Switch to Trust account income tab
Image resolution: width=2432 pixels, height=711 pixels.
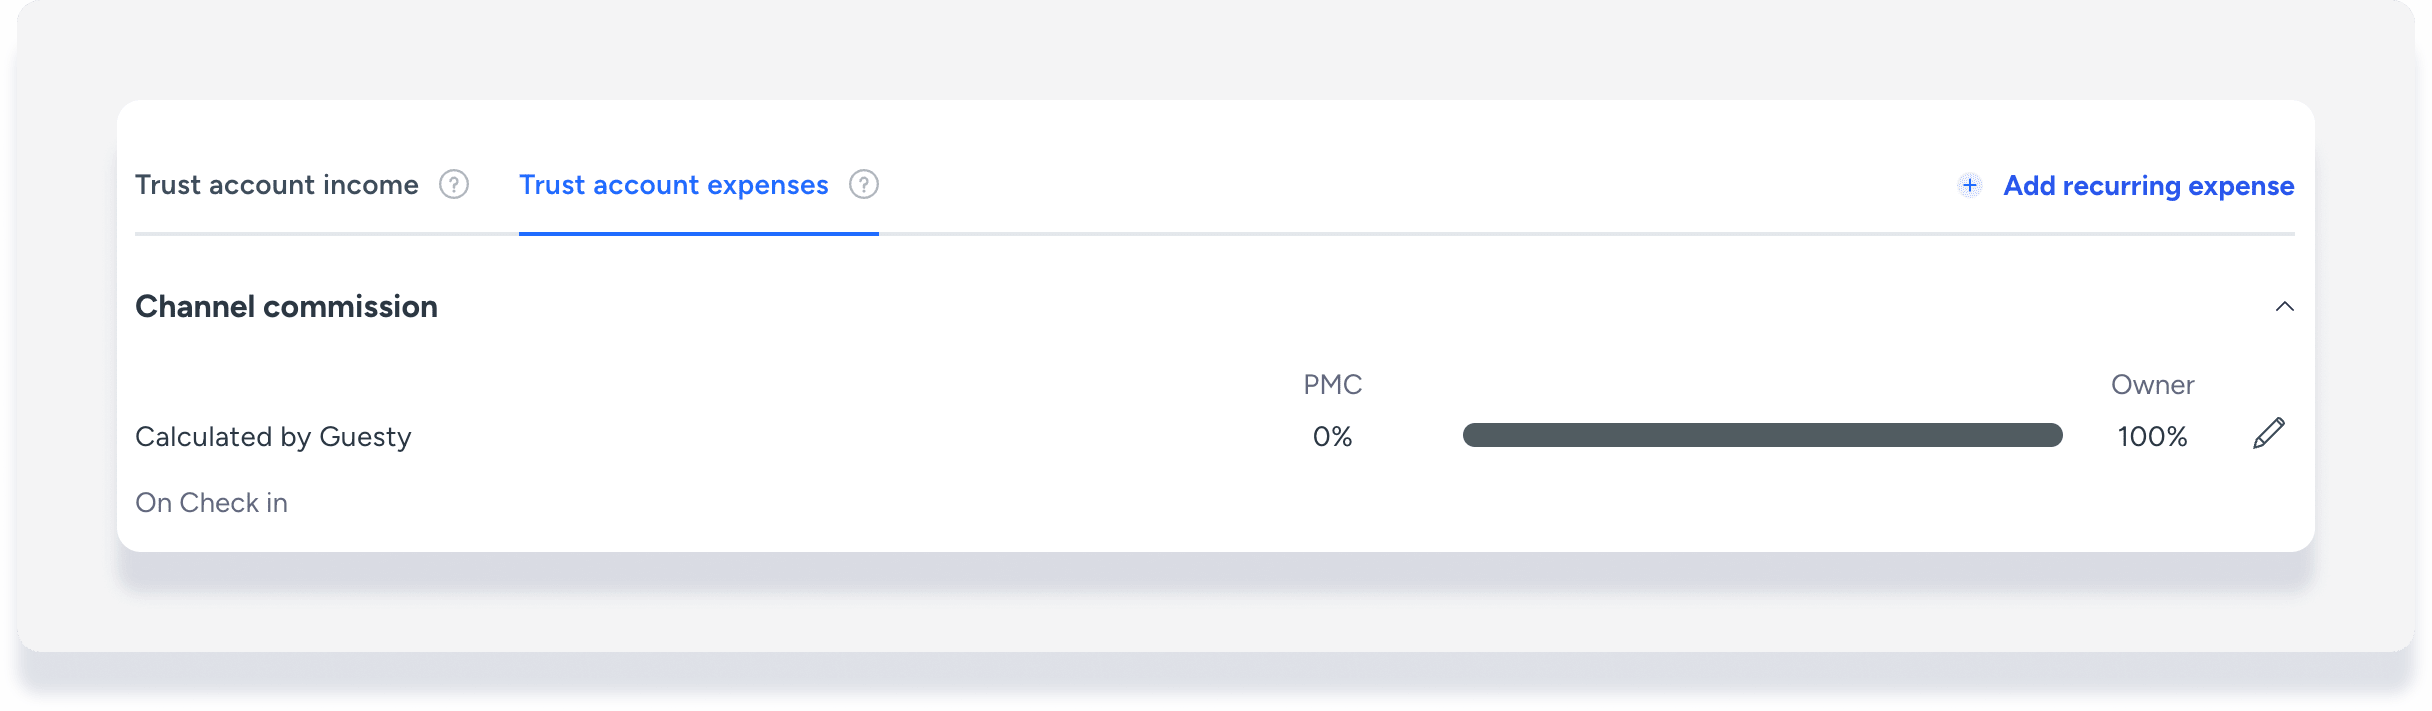(277, 185)
